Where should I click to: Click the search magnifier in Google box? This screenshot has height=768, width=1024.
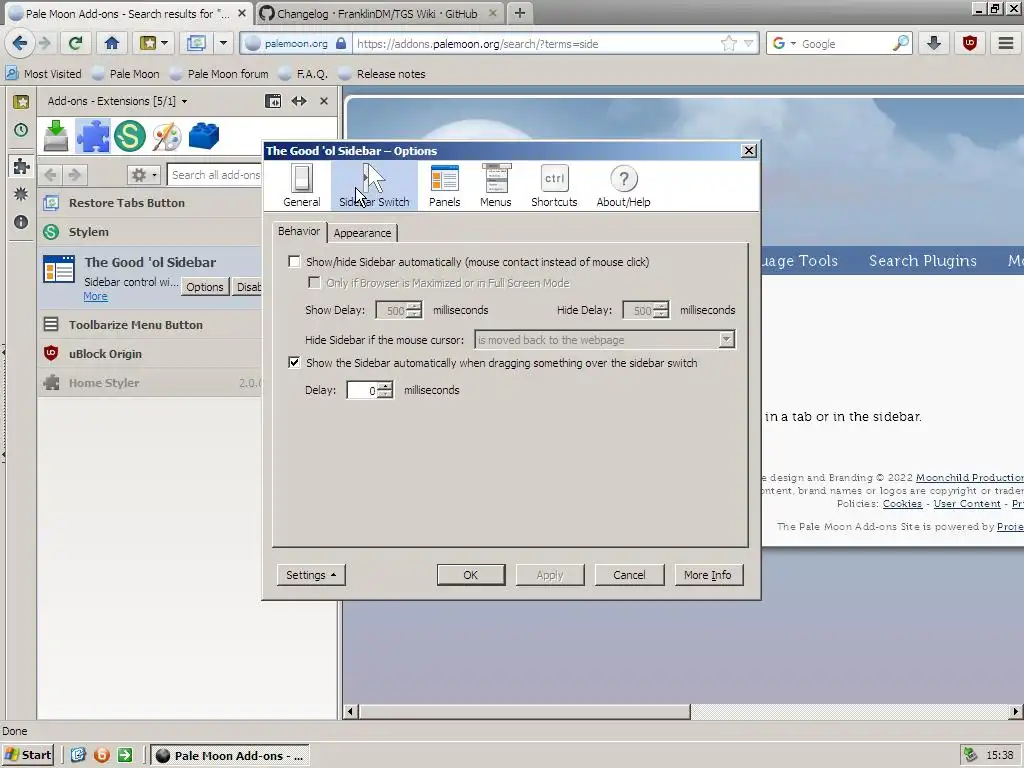(901, 44)
